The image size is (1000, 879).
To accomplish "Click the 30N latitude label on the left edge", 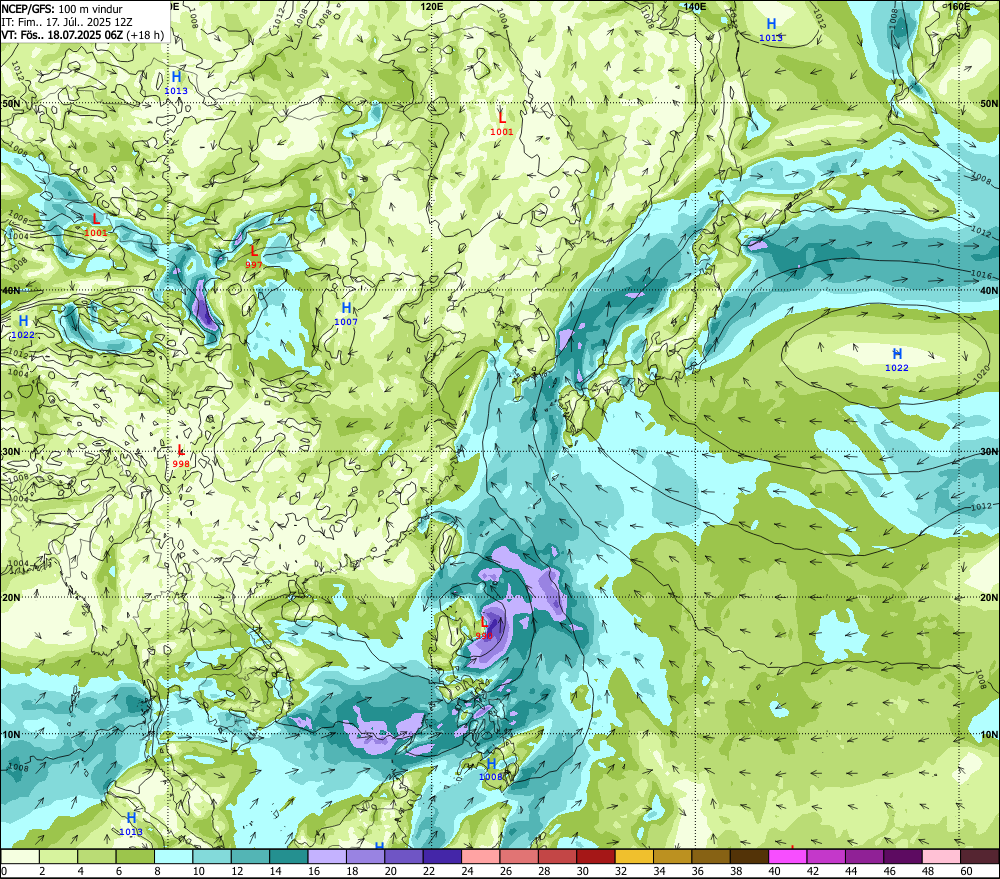I will [x=11, y=452].
